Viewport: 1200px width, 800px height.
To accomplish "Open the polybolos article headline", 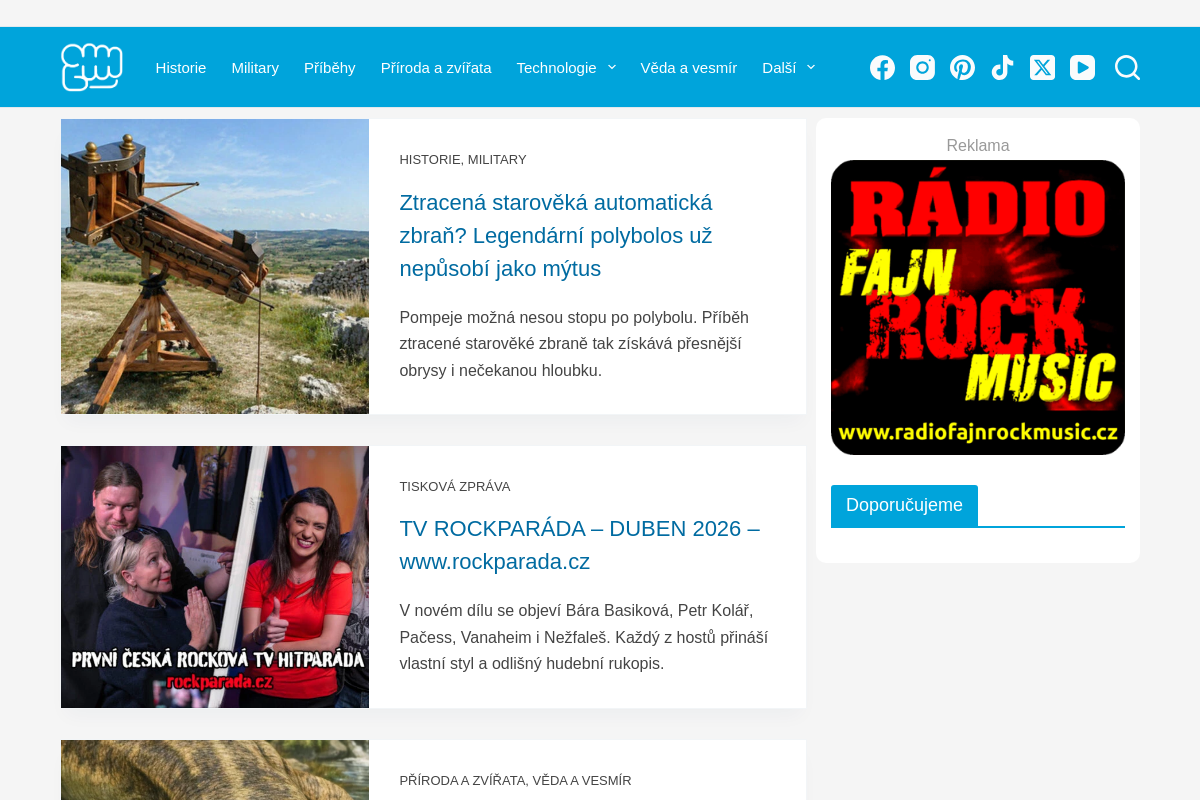I will coord(556,235).
